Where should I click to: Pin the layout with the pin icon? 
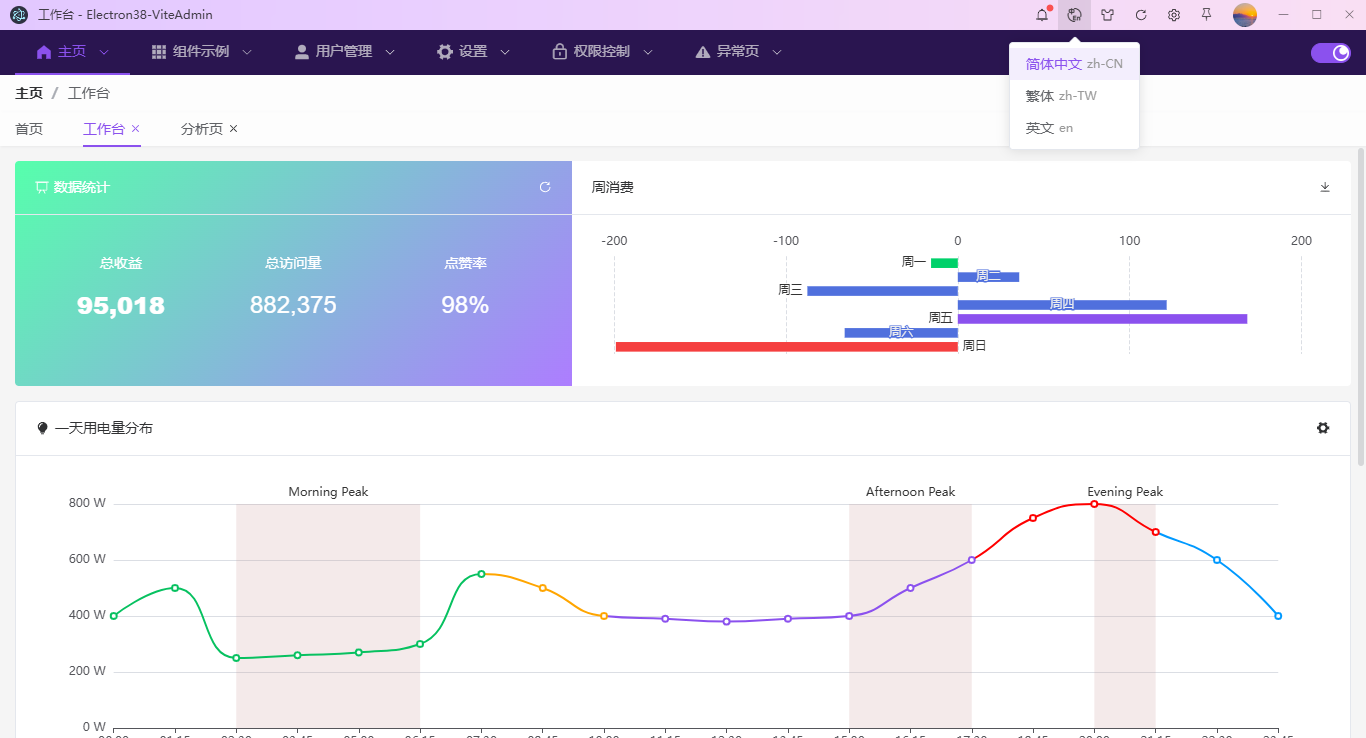point(1206,14)
